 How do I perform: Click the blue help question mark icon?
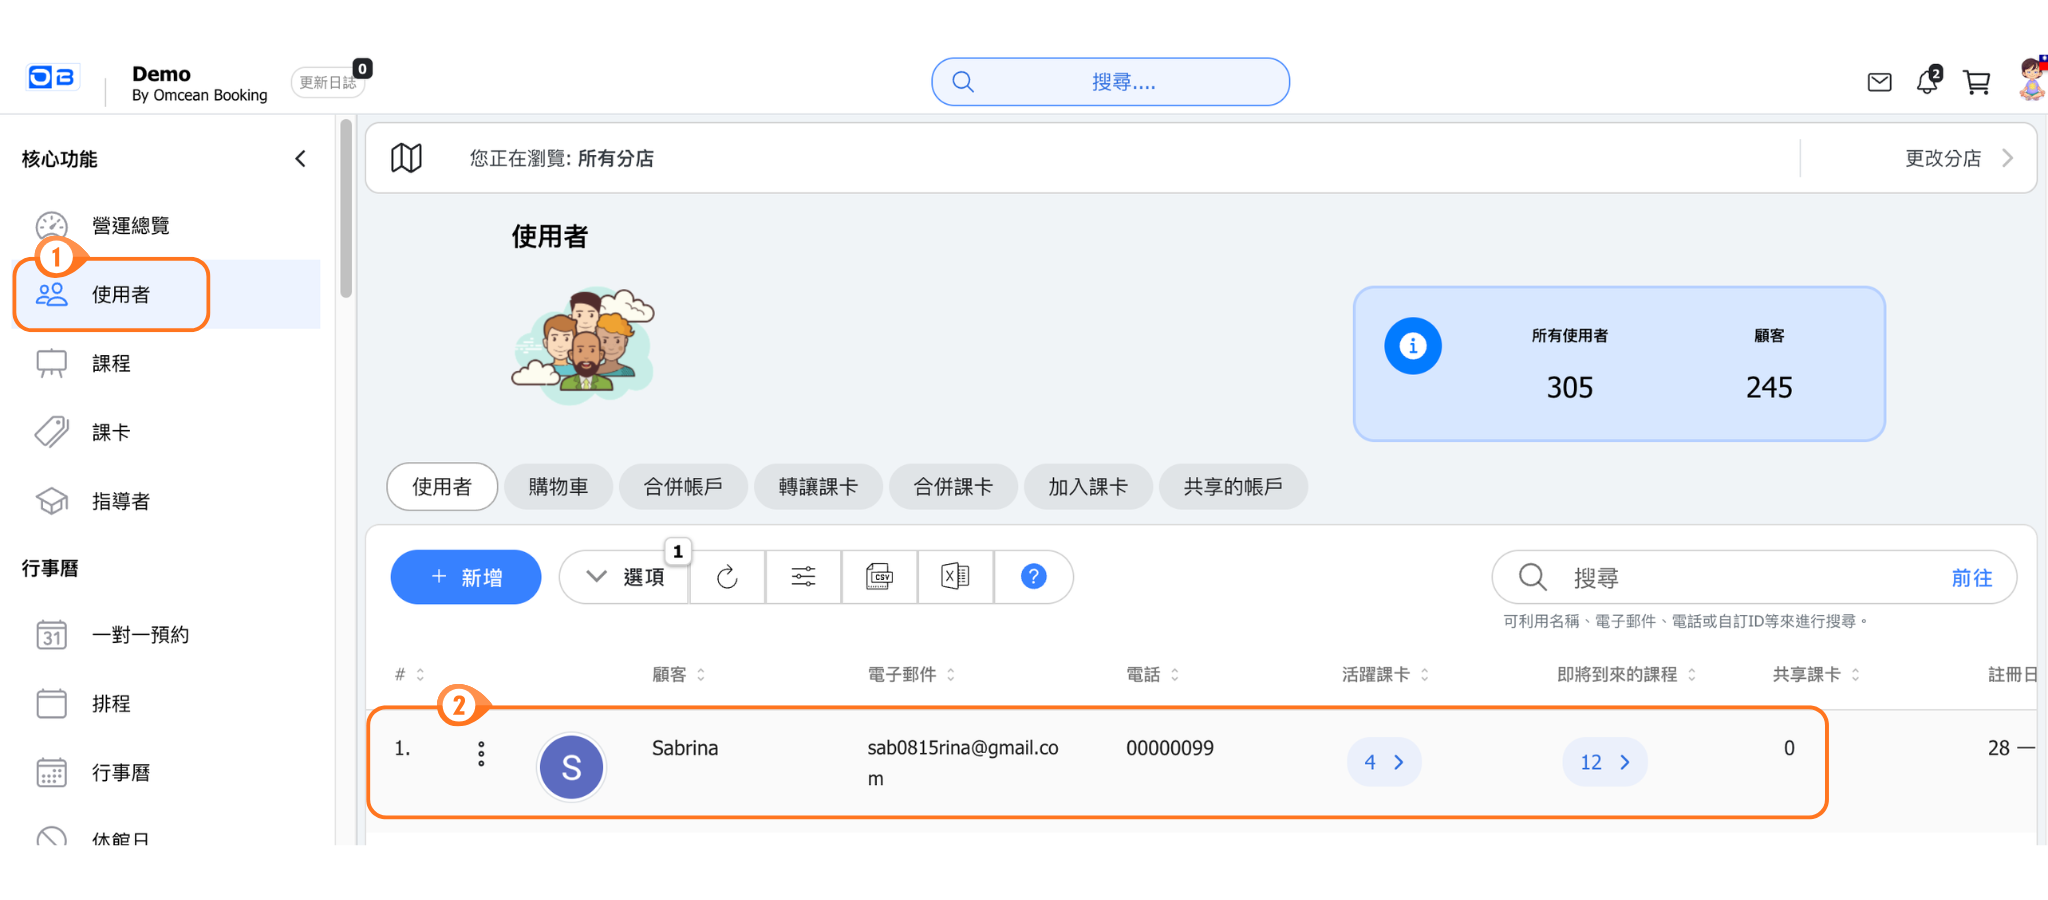pyautogui.click(x=1033, y=577)
